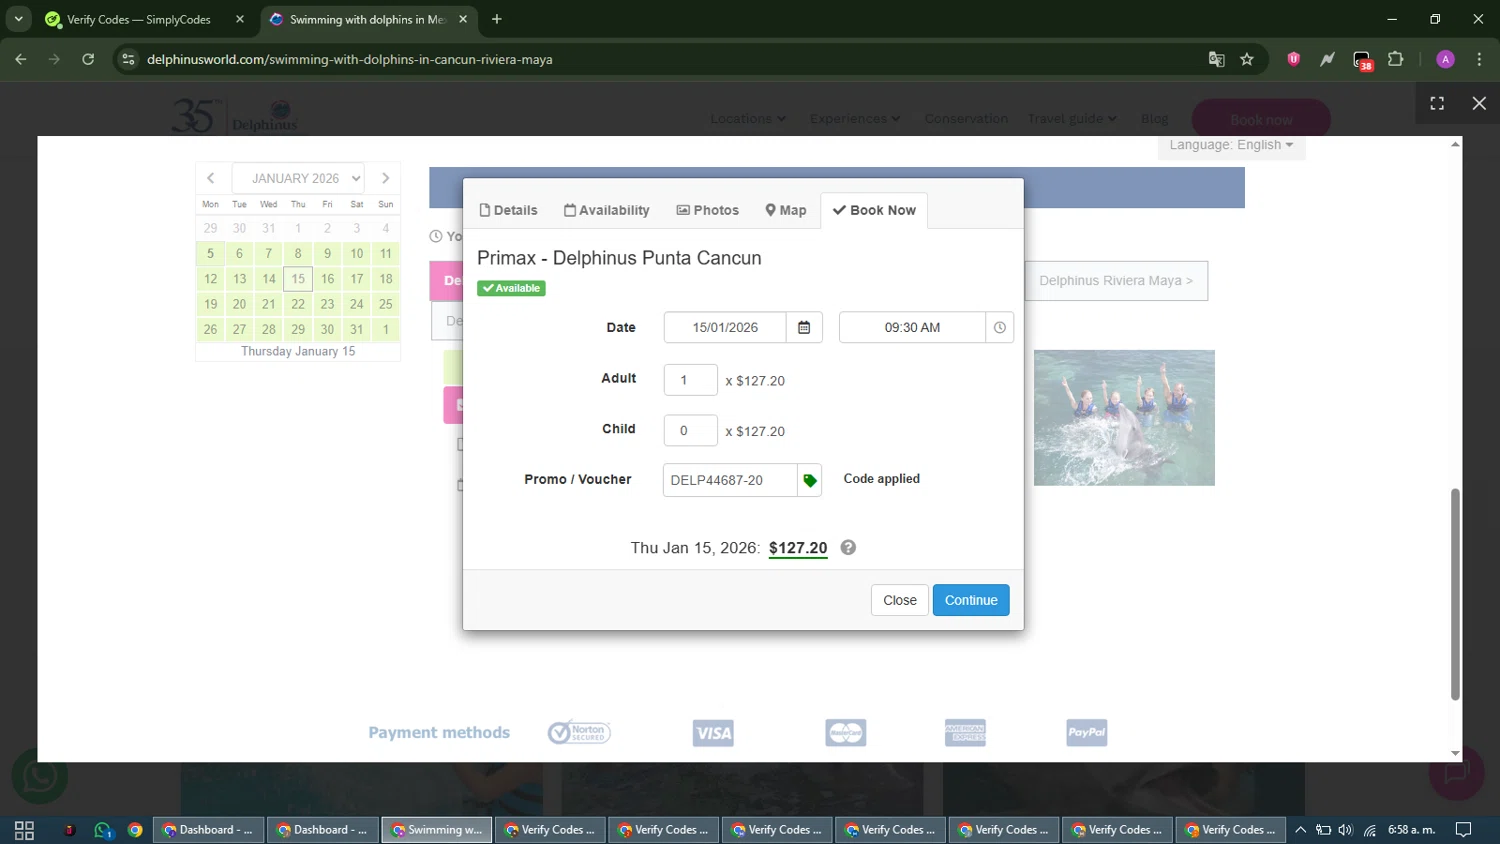
Task: Apply promo code with green tag icon
Action: pyautogui.click(x=810, y=480)
